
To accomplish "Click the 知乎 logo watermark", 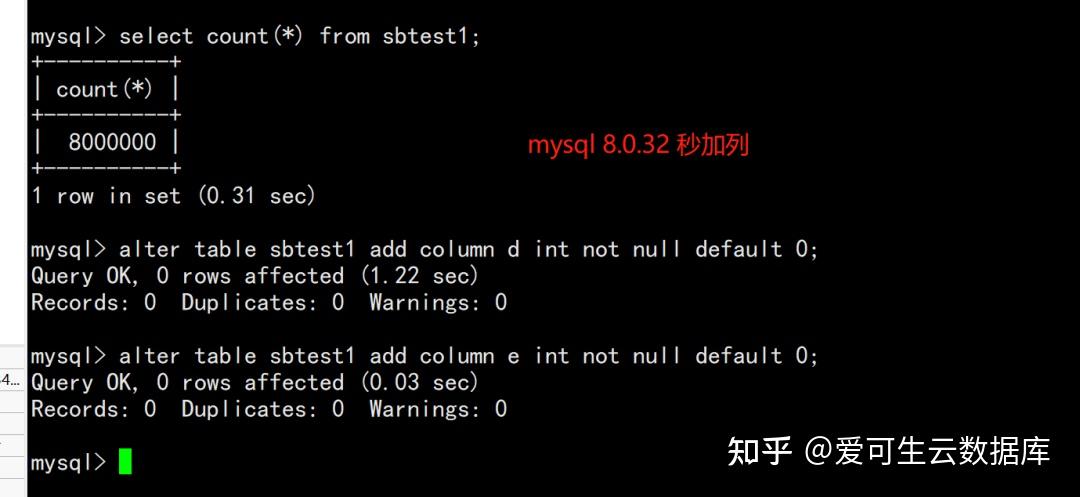I will pos(760,451).
